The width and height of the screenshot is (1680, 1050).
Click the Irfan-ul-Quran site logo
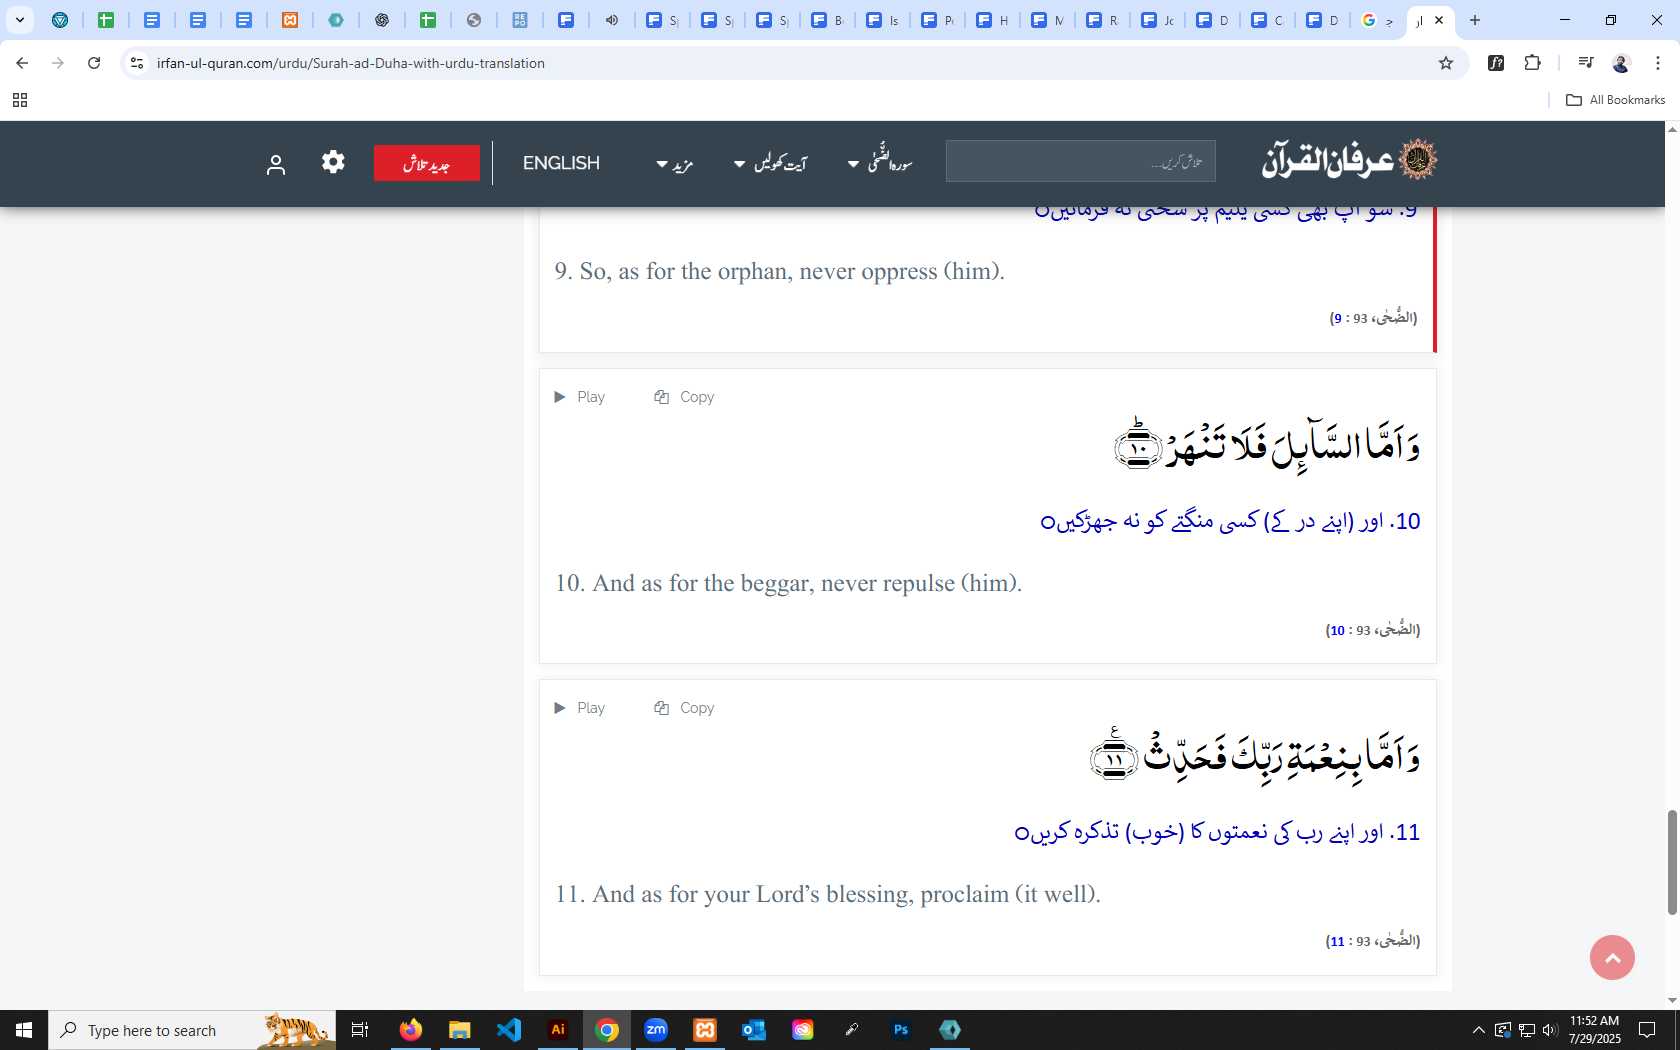pos(1349,160)
